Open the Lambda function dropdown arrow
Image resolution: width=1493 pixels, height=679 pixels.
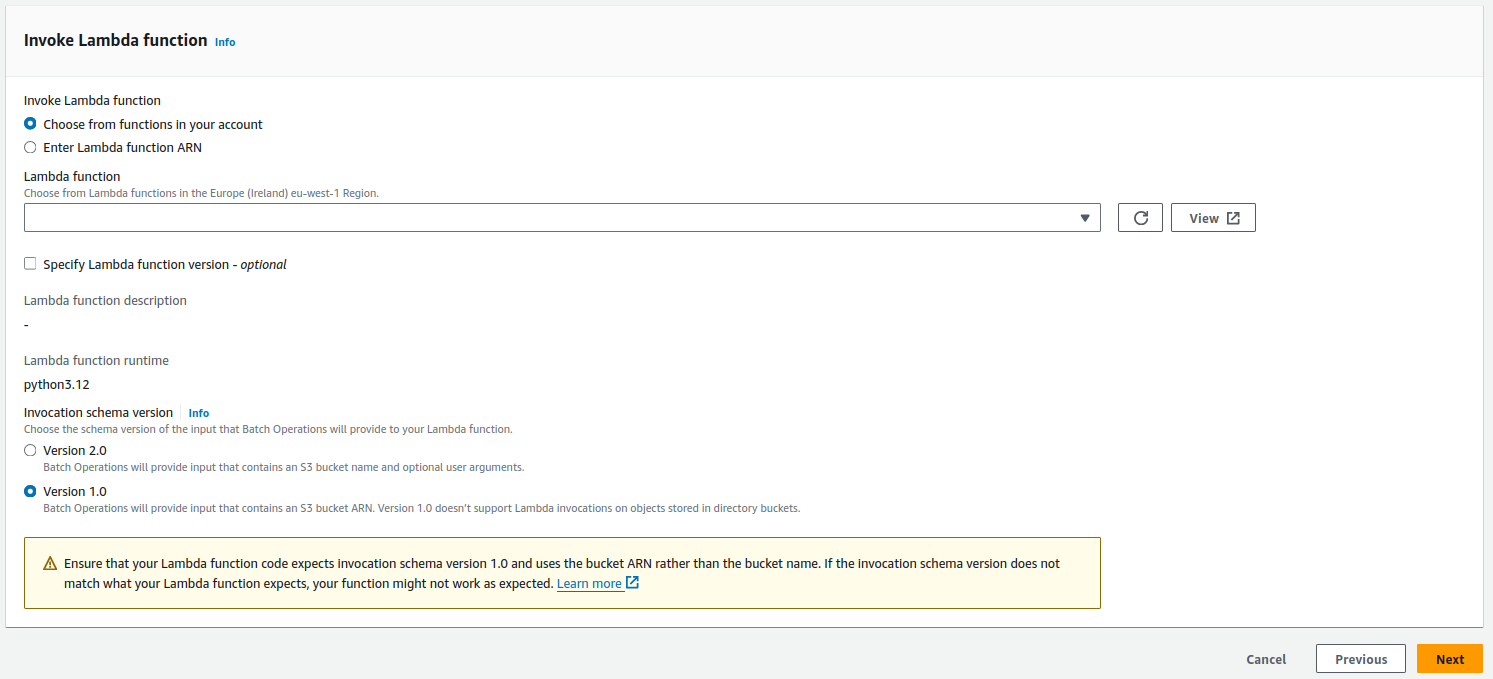1085,218
